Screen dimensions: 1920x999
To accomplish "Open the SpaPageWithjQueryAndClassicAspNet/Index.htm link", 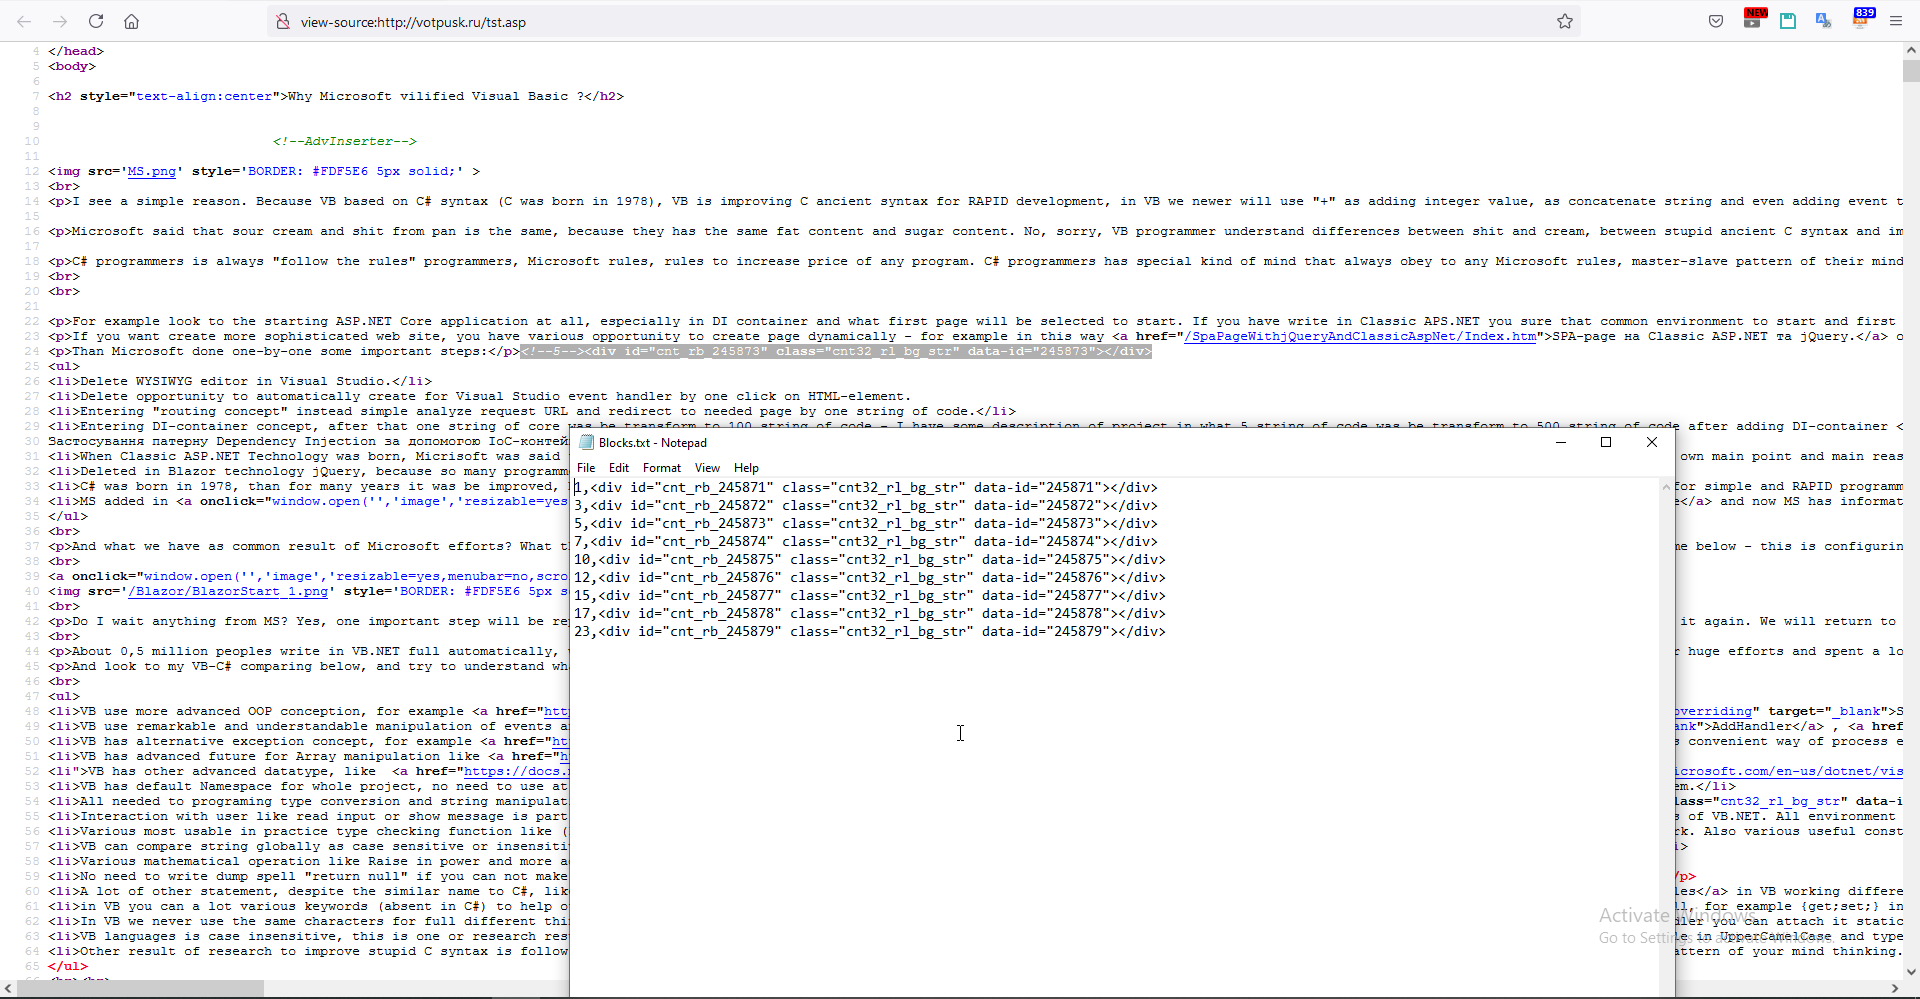I will point(1360,336).
